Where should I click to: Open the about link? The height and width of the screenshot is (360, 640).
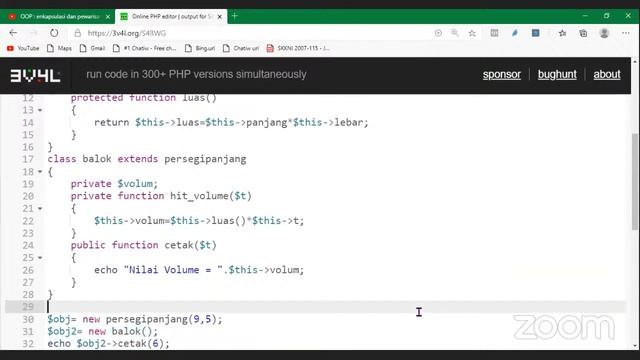(607, 75)
